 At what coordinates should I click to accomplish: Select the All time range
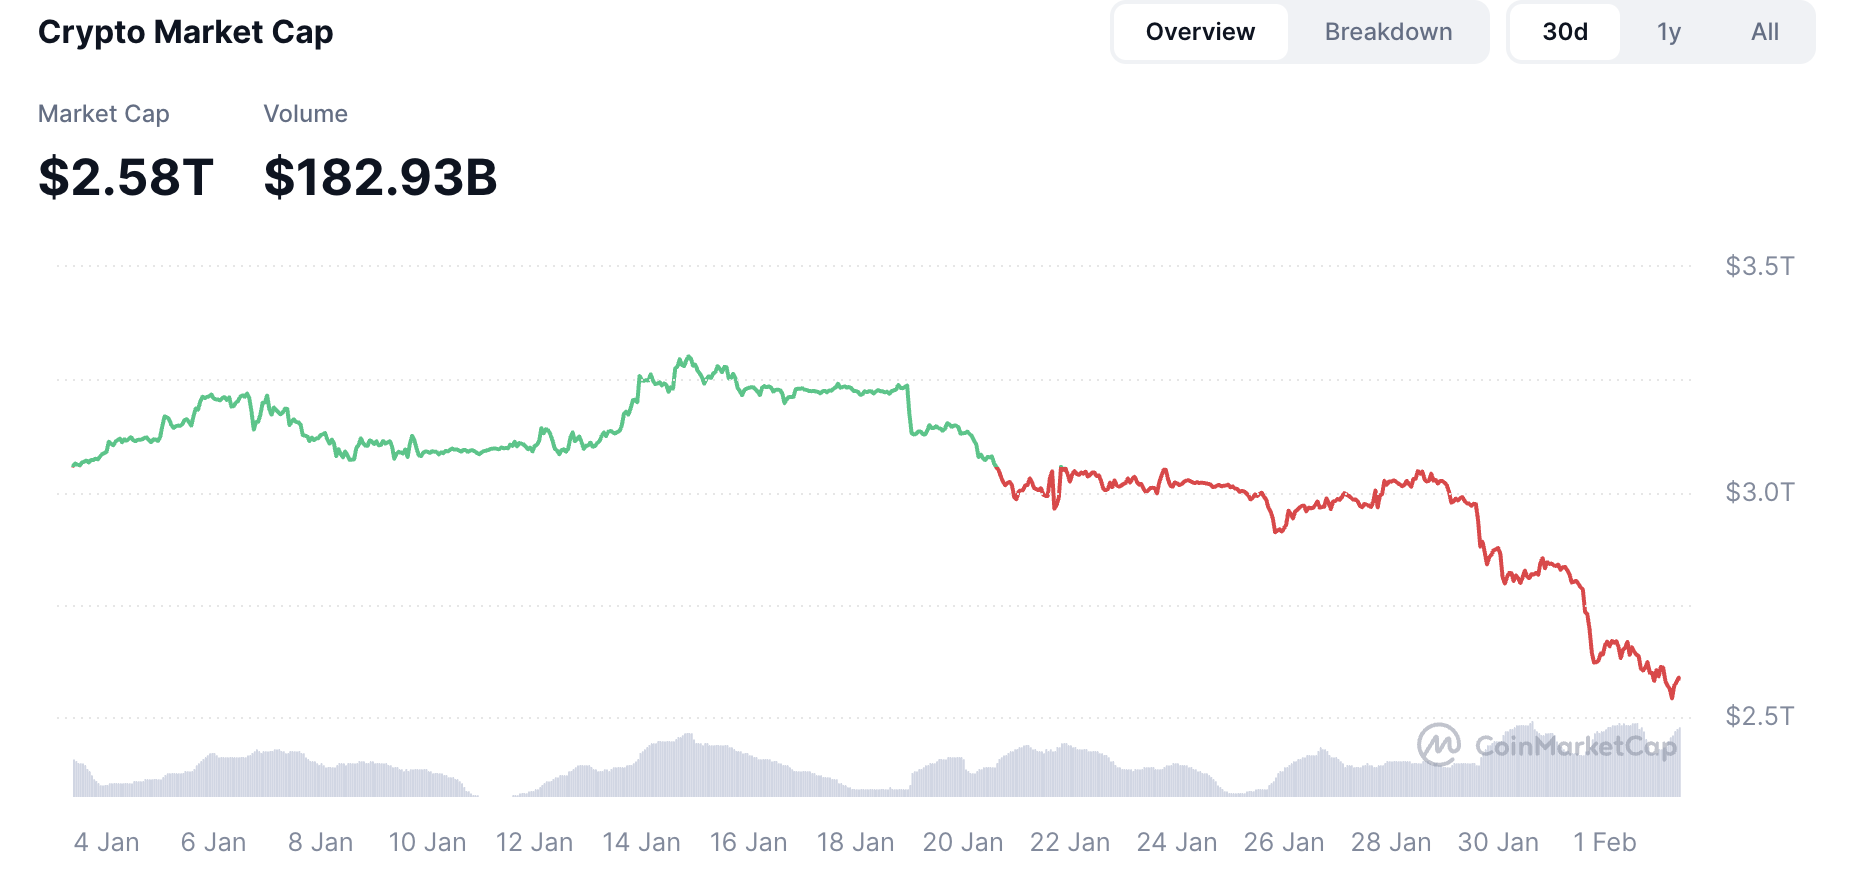(1765, 31)
